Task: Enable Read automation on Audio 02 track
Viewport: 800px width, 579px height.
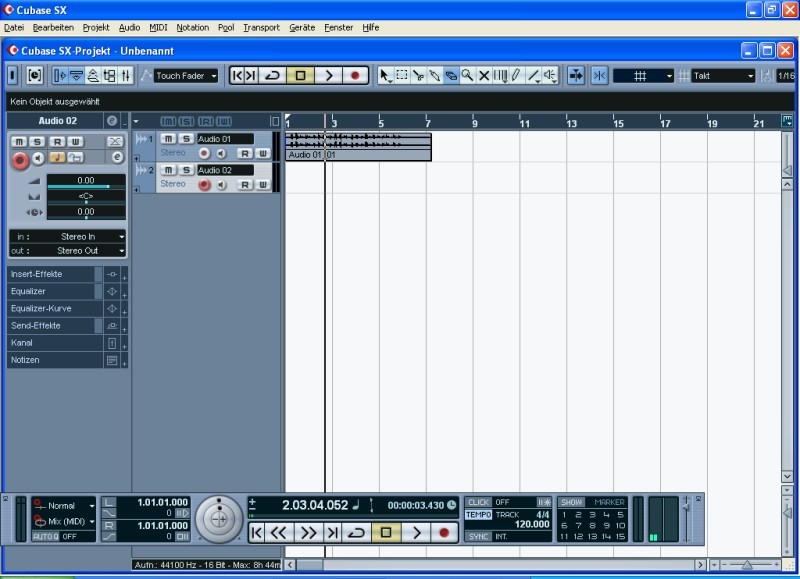Action: click(x=245, y=185)
